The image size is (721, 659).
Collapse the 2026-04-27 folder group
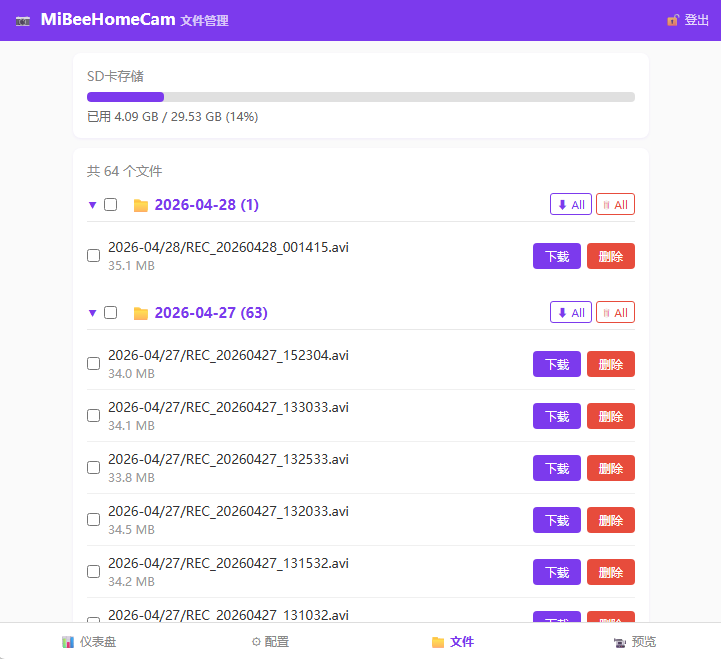point(92,313)
